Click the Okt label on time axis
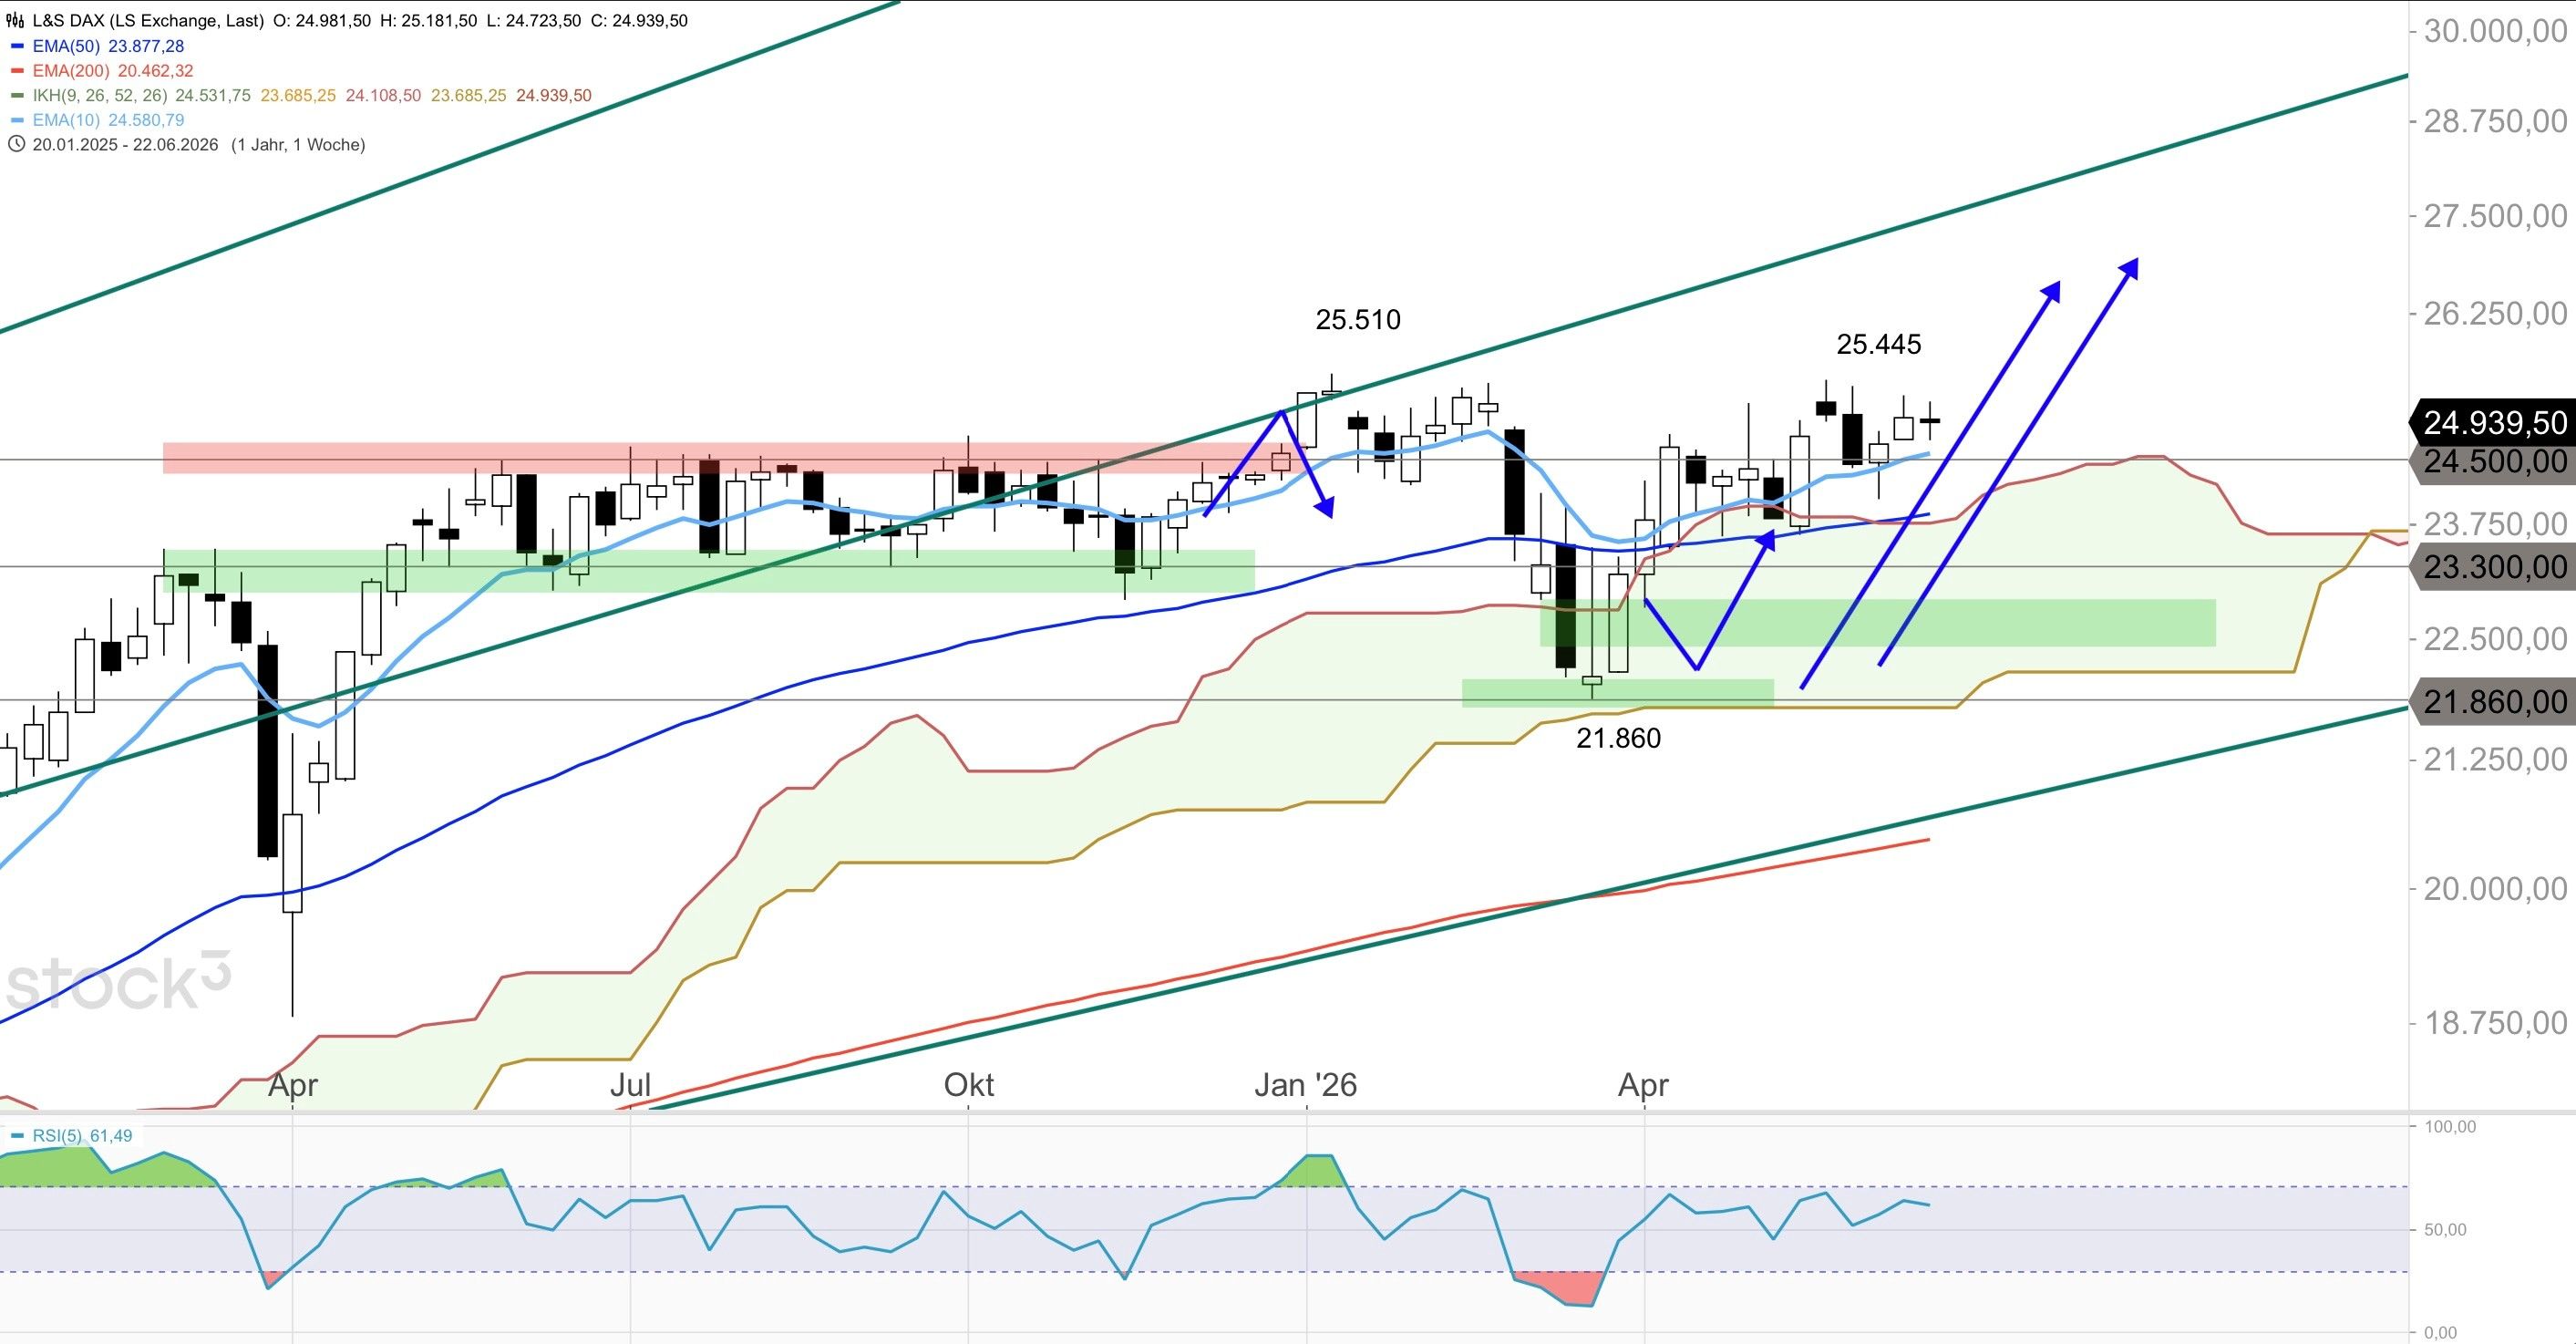This screenshot has height=1344, width=2576. tap(969, 1085)
